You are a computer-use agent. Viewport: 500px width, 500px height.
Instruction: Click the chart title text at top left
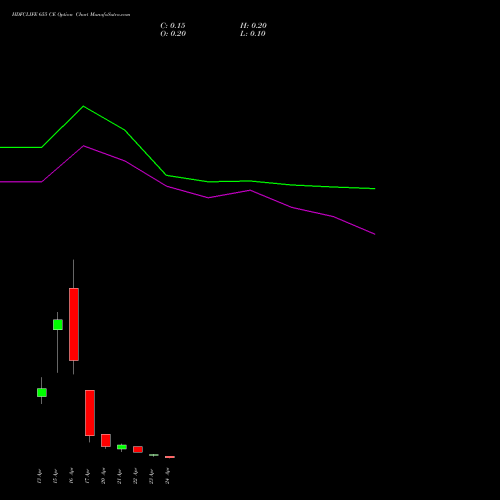click(x=71, y=15)
